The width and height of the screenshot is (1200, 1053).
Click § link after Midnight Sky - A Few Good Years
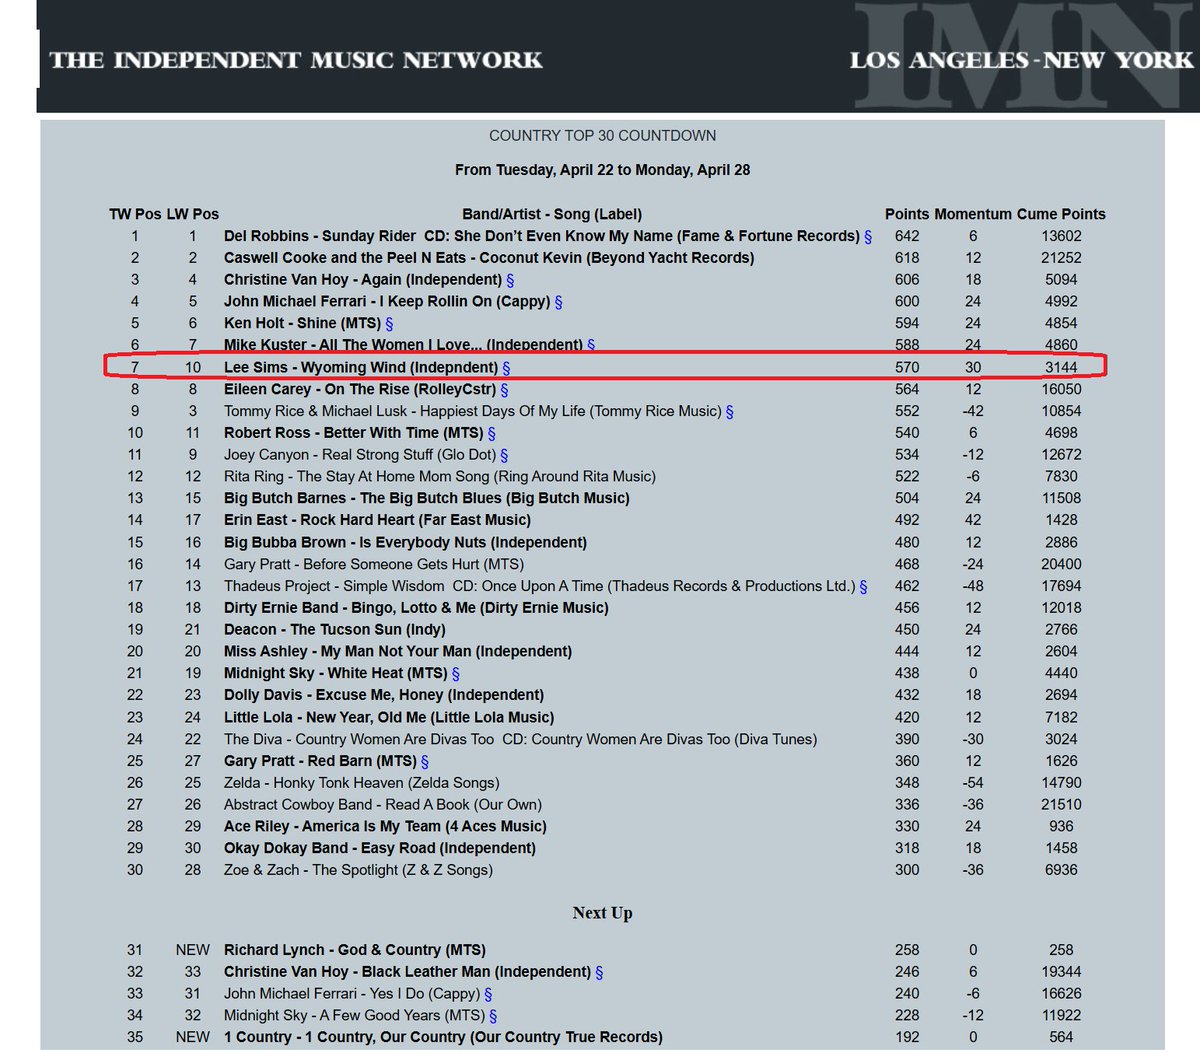493,1016
